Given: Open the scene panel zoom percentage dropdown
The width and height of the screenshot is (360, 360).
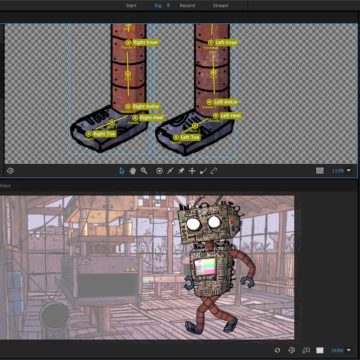Looking at the screenshot, I should [341, 350].
